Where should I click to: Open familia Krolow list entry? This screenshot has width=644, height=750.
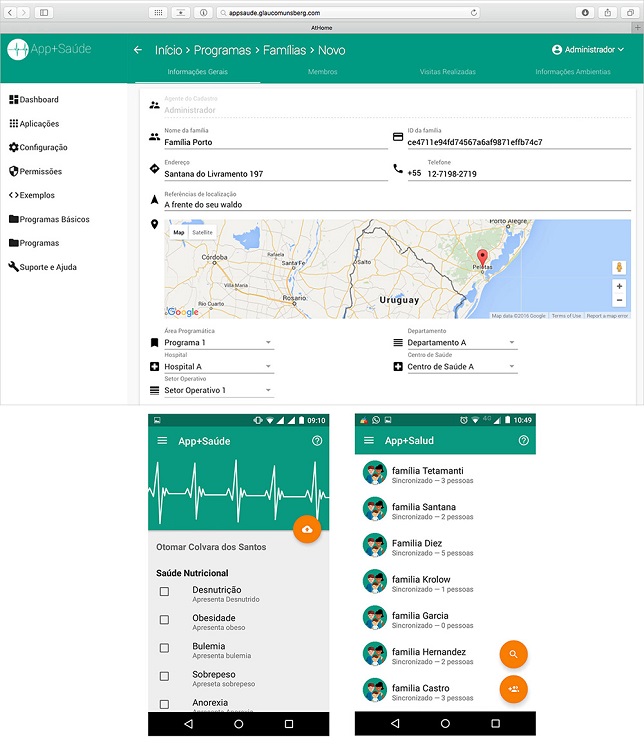(445, 583)
